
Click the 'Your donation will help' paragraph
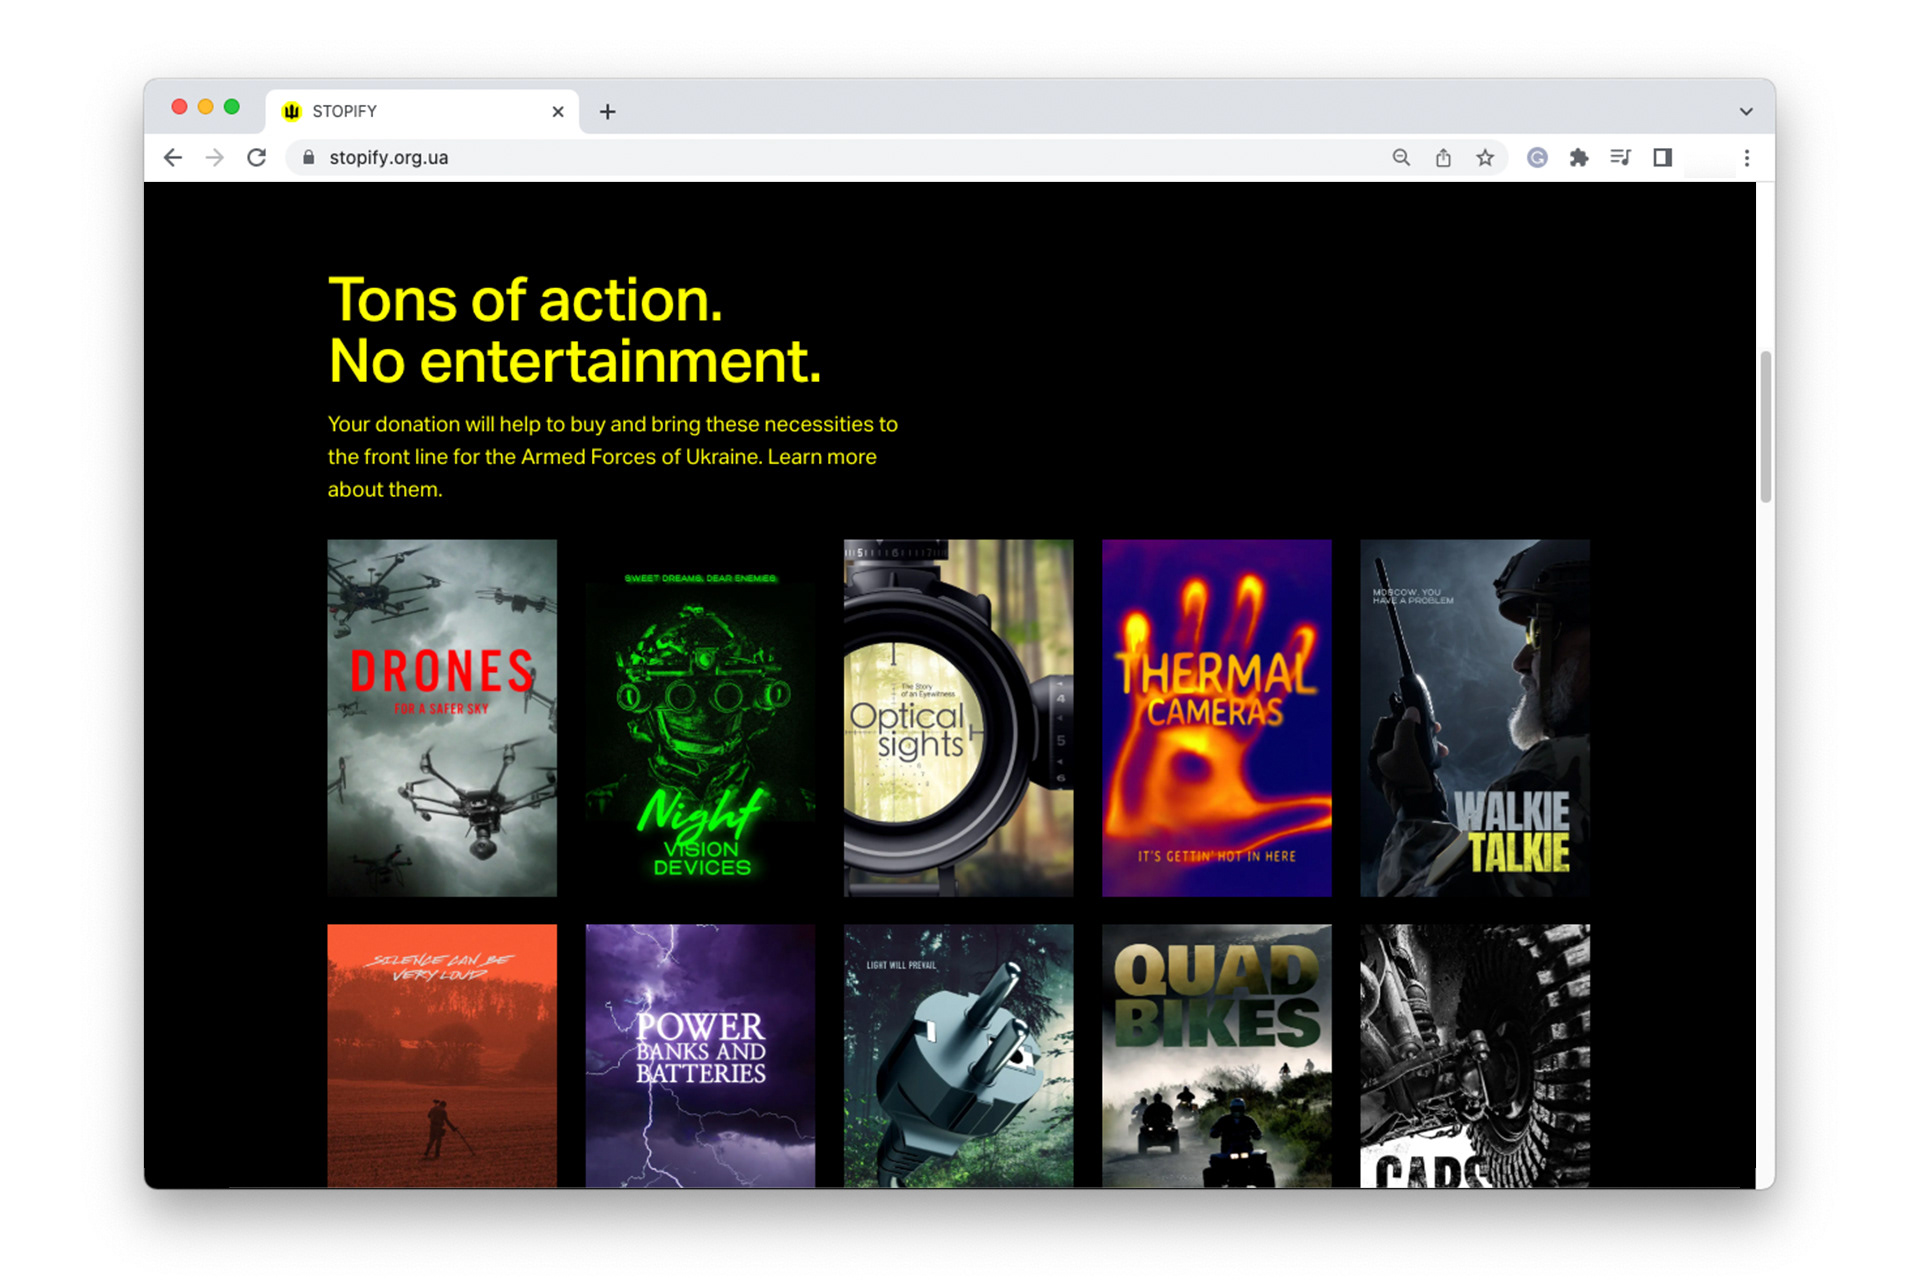point(613,457)
